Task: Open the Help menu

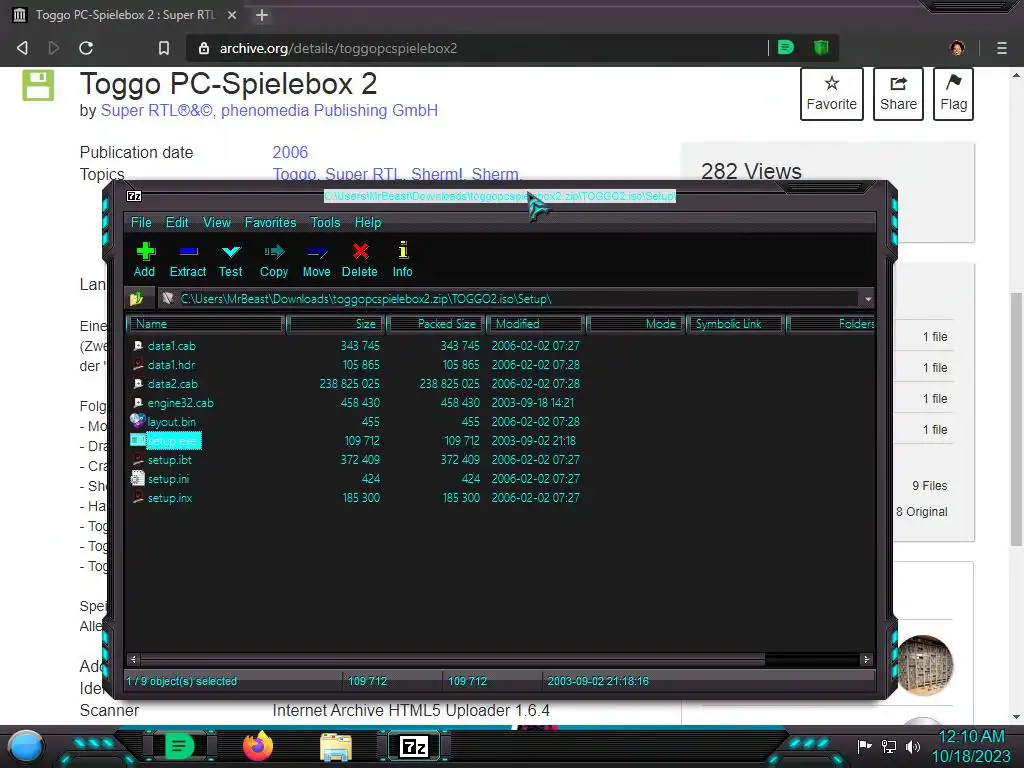Action: (x=368, y=222)
